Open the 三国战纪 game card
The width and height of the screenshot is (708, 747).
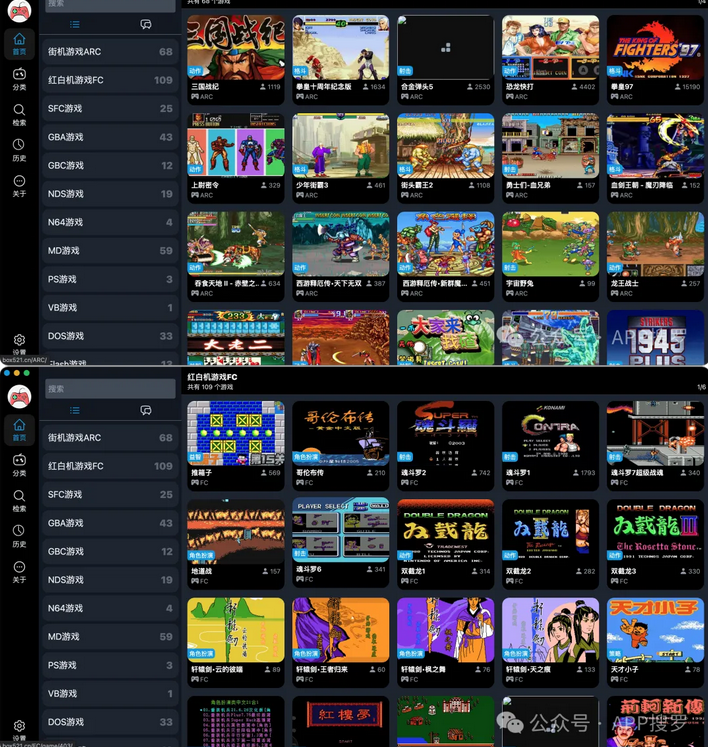click(236, 60)
